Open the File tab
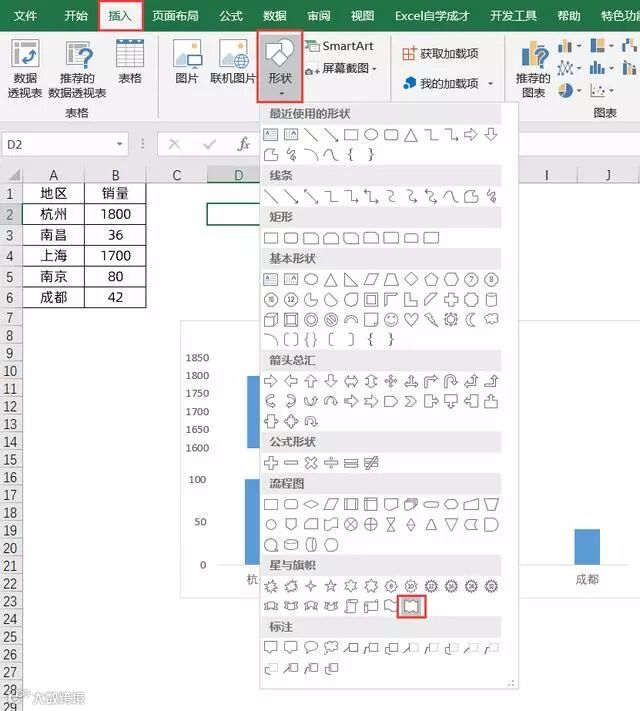640x711 pixels. tap(25, 16)
